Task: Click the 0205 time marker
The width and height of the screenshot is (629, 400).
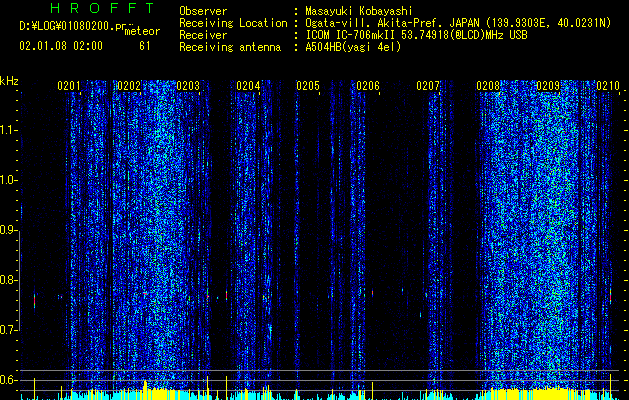Action: tap(308, 85)
